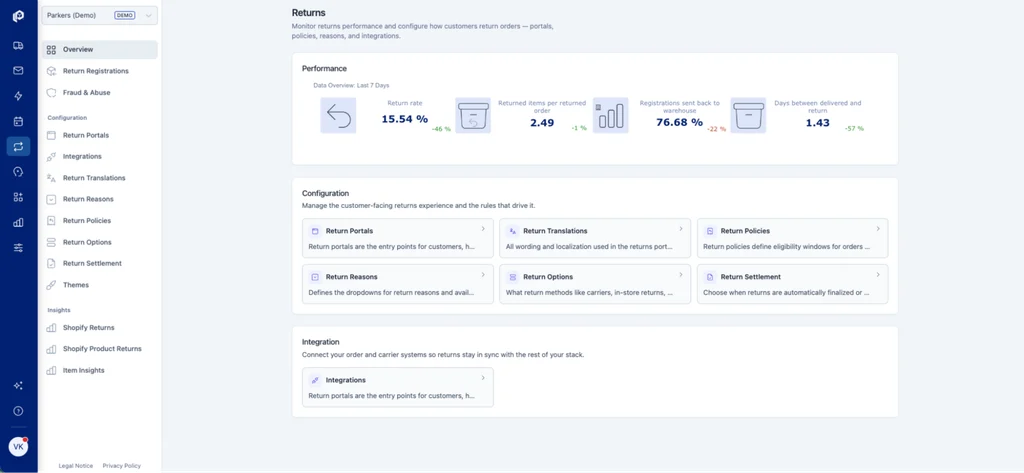1024x473 pixels.
Task: Click the -46 % change indicator
Action: pyautogui.click(x=441, y=129)
